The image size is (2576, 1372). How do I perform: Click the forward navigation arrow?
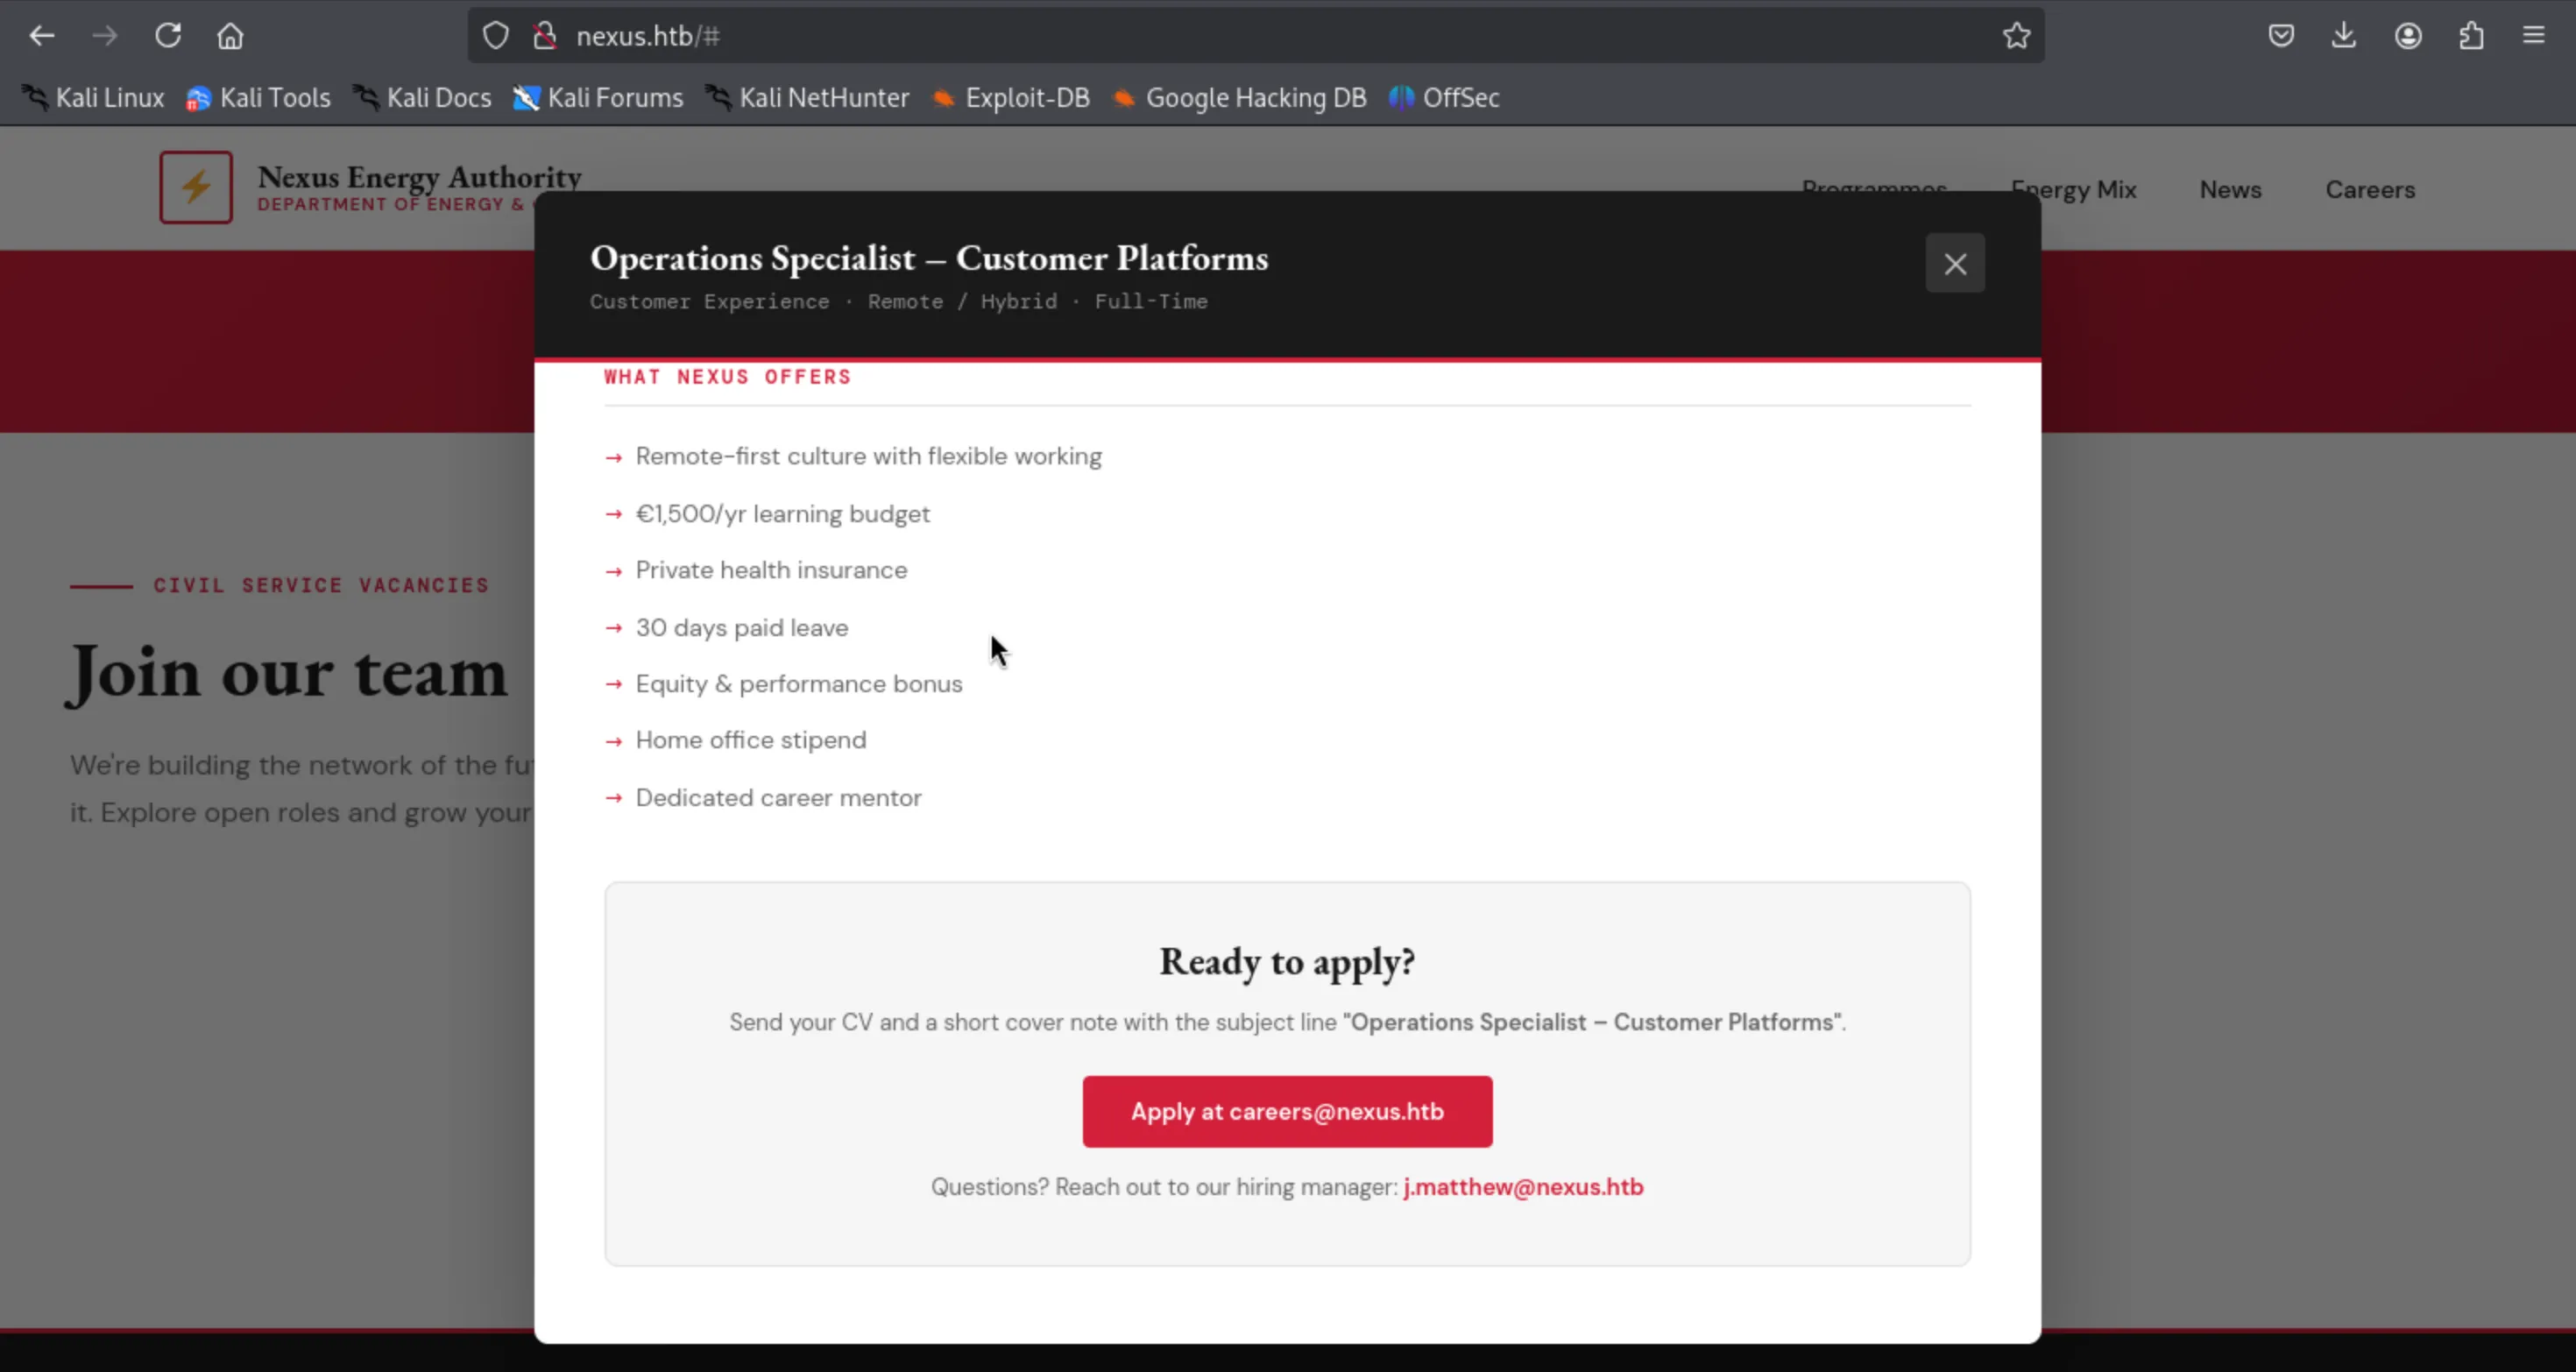coord(104,36)
